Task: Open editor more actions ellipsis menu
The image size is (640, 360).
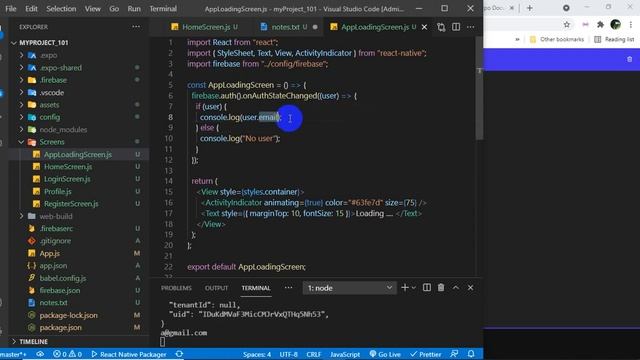Action: click(x=471, y=27)
